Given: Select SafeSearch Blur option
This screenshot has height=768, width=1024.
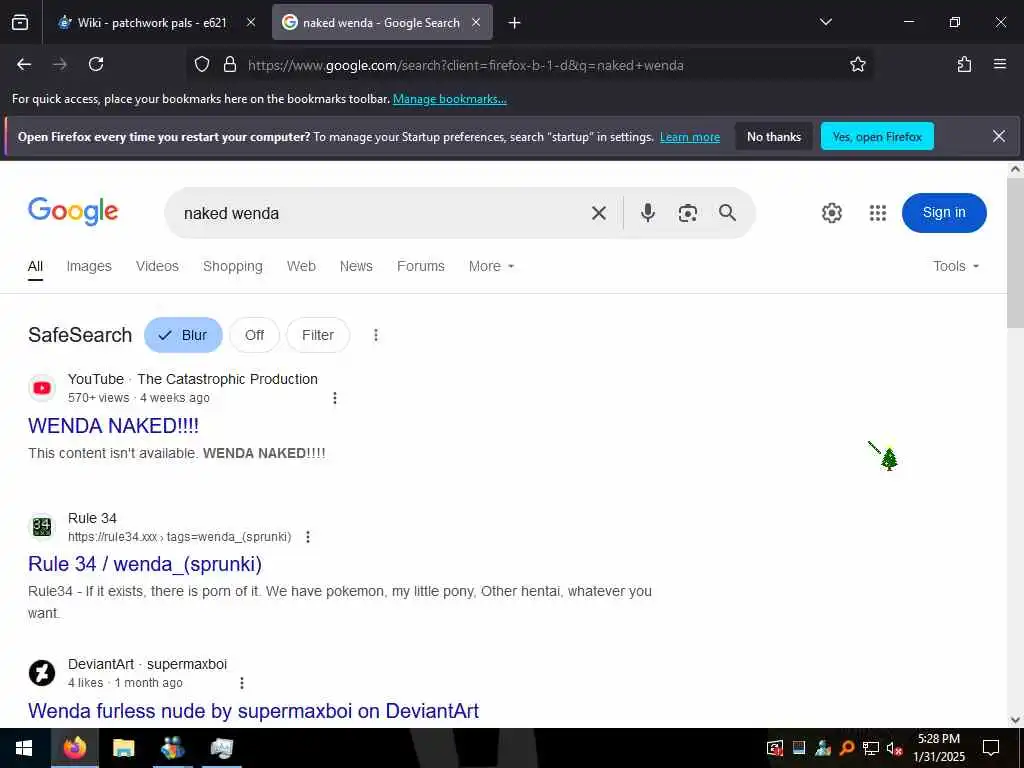Looking at the screenshot, I should click(183, 335).
